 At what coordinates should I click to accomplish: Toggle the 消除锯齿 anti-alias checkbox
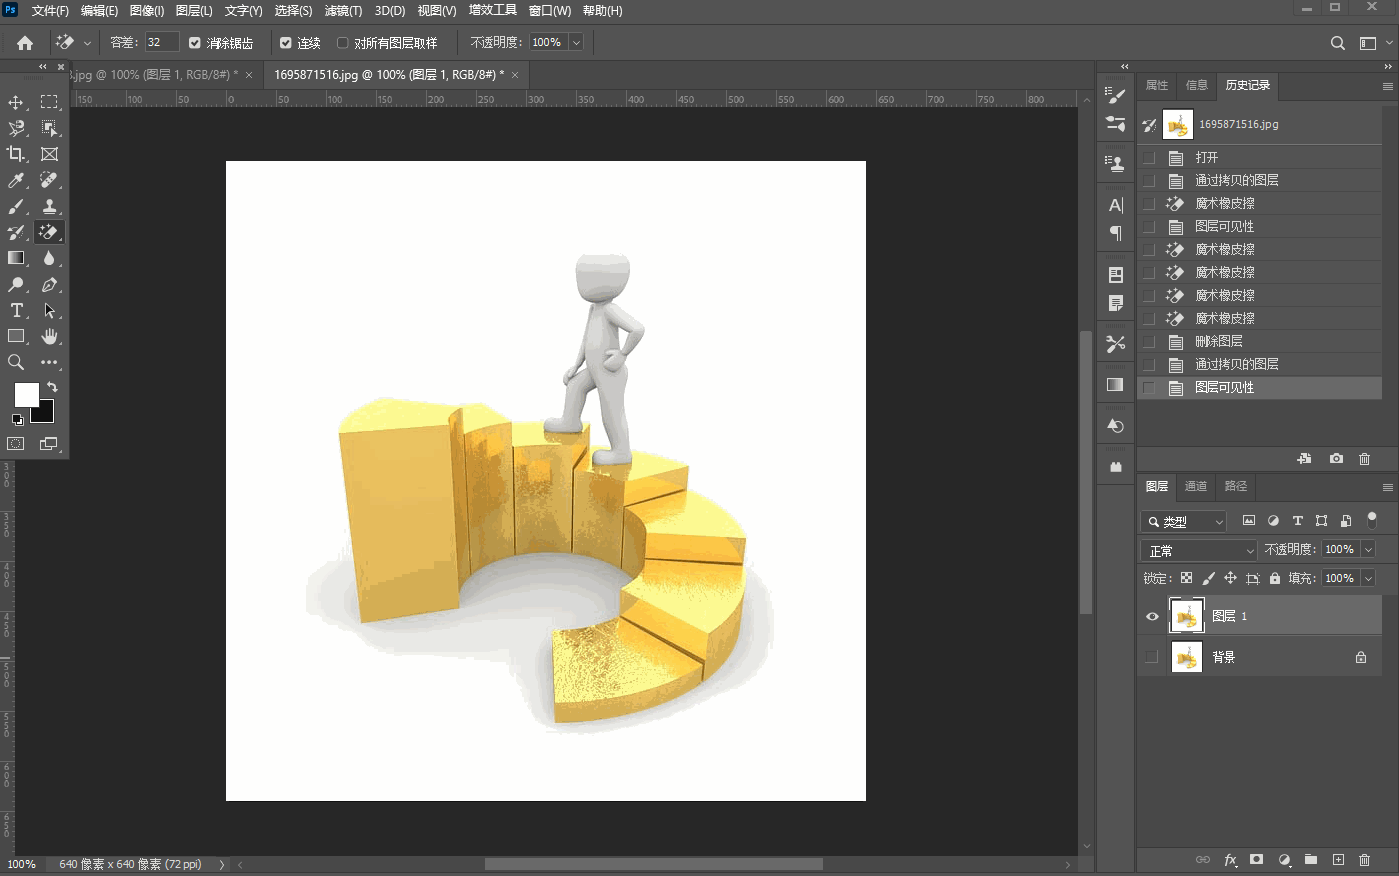click(x=195, y=43)
